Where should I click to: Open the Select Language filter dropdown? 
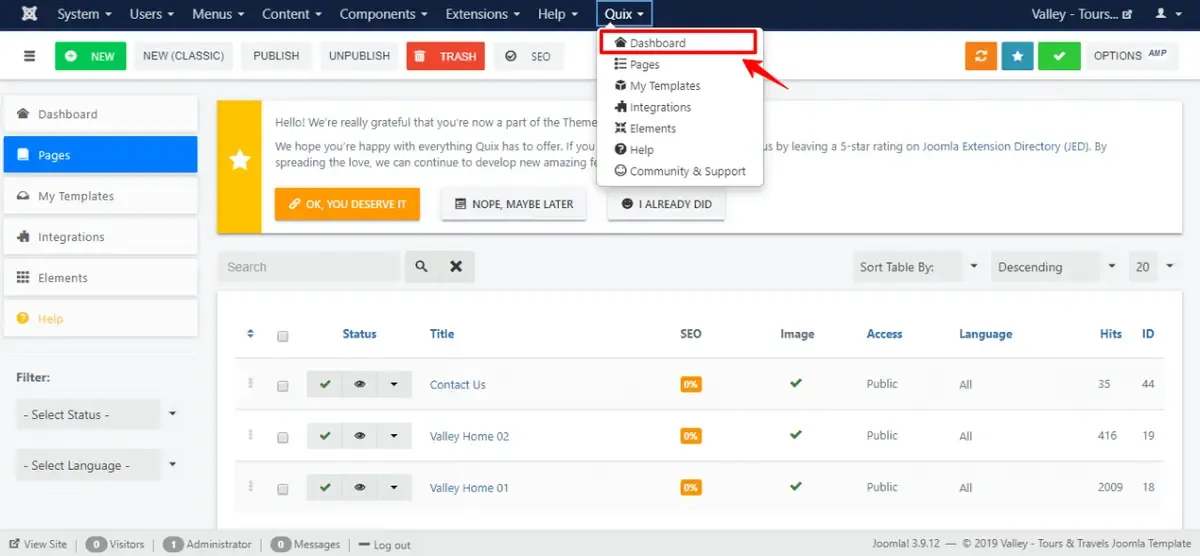click(98, 465)
